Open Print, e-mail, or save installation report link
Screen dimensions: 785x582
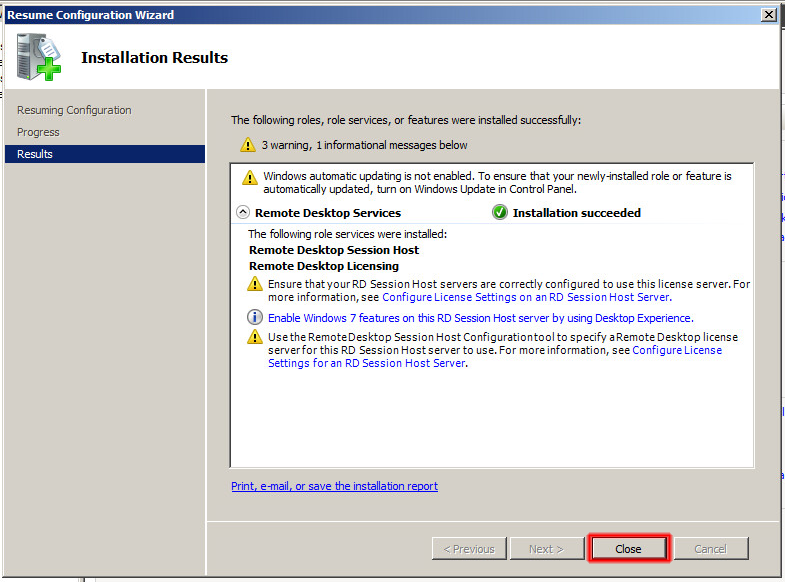(334, 486)
